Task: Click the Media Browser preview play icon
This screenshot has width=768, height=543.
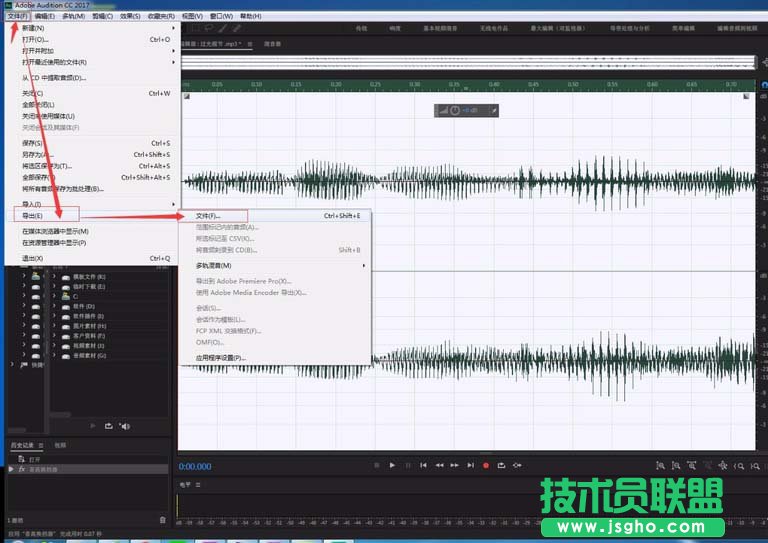Action: click(x=93, y=426)
